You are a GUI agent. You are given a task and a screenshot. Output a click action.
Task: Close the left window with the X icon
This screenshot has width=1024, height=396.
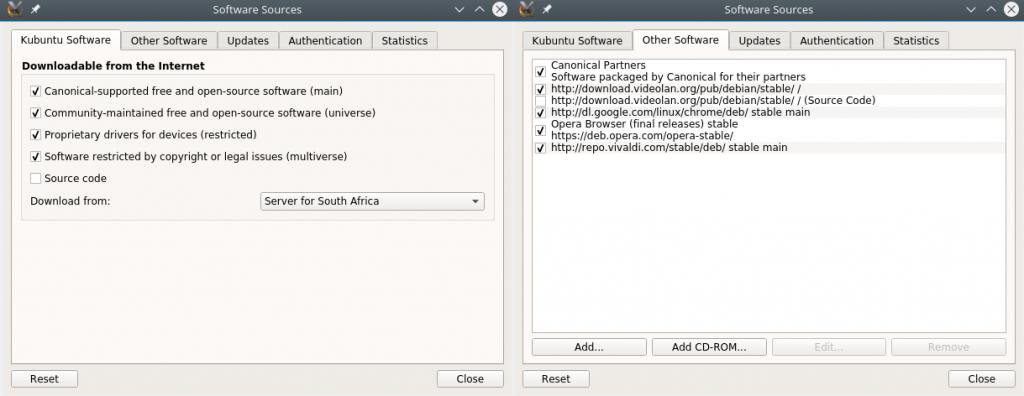pyautogui.click(x=500, y=9)
